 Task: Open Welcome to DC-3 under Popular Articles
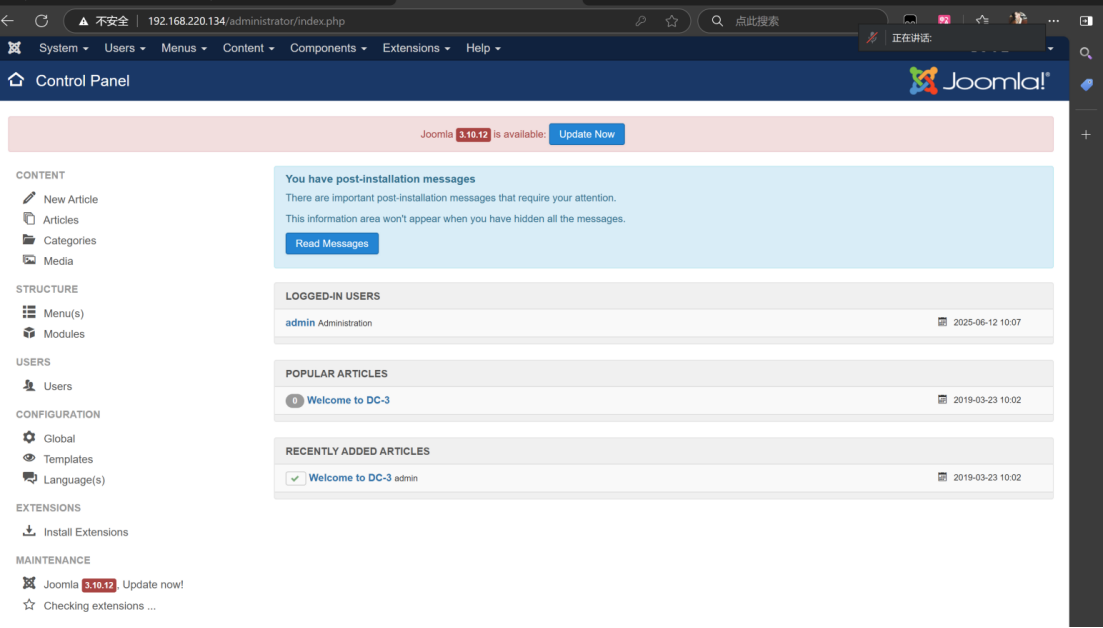348,400
